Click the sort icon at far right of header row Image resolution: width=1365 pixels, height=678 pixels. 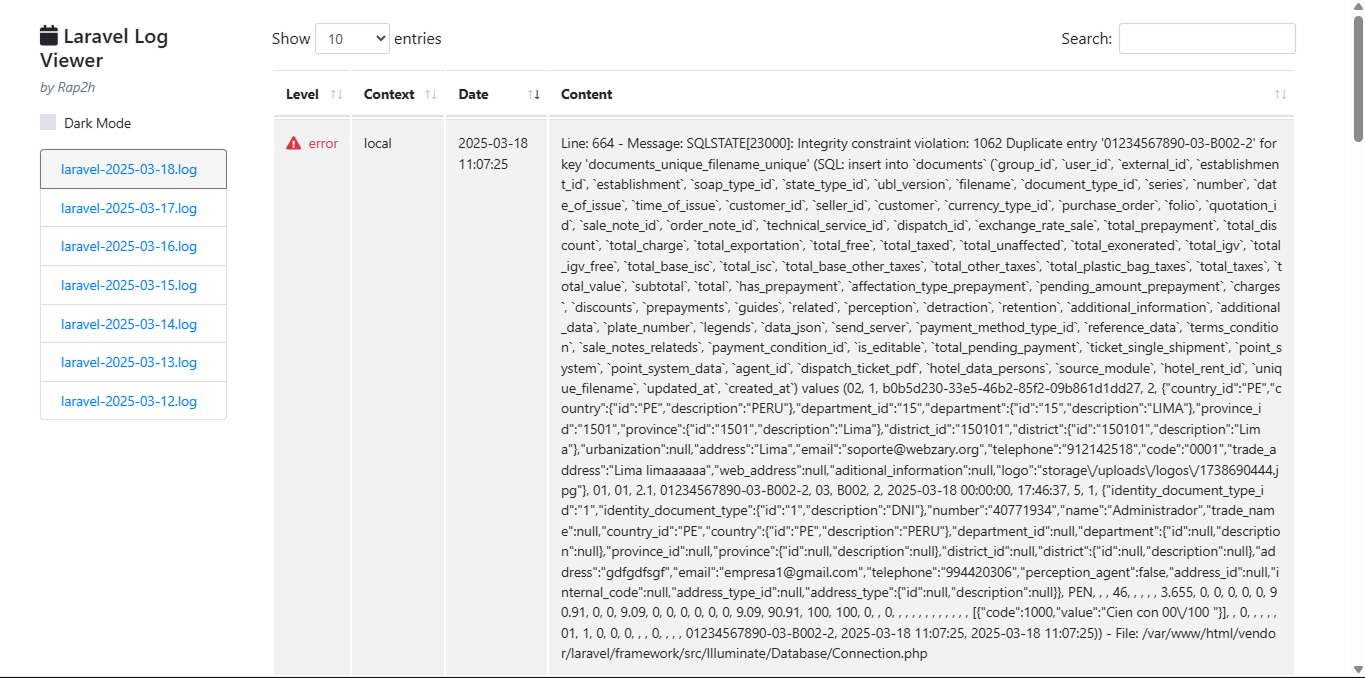[1281, 94]
